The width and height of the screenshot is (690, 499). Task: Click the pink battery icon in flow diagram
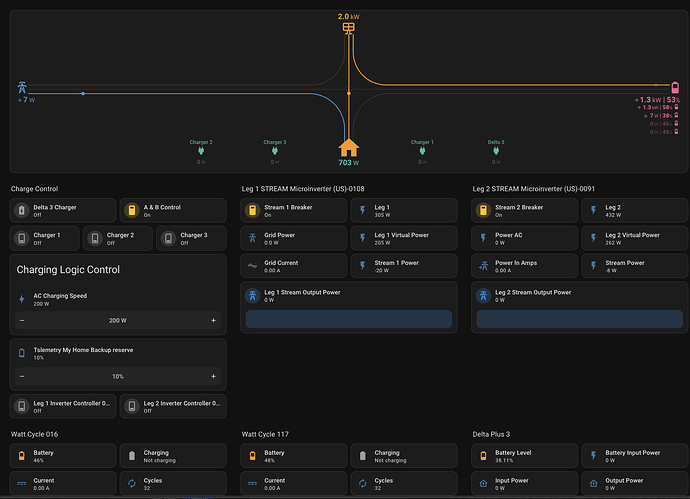click(x=675, y=87)
